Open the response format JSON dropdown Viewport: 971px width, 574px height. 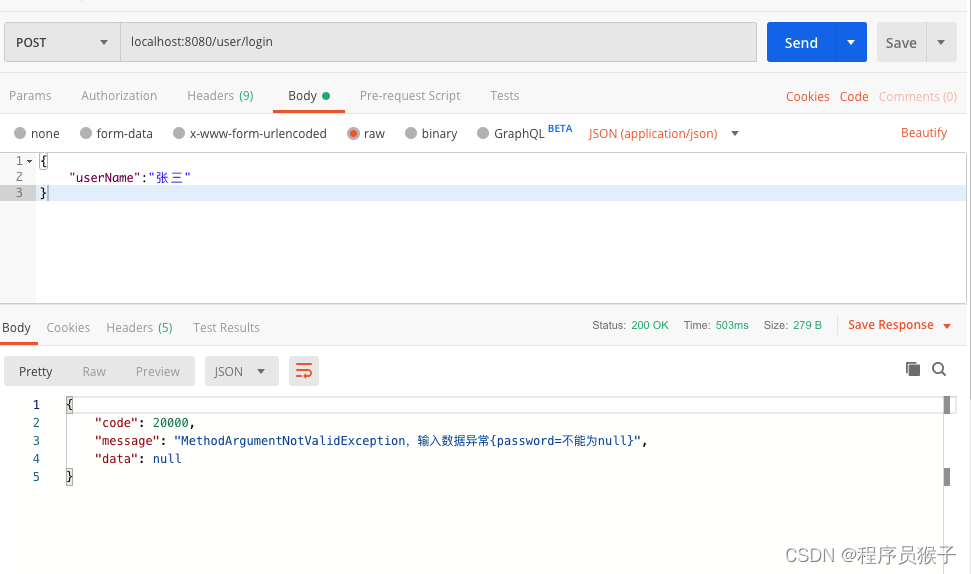coord(242,371)
